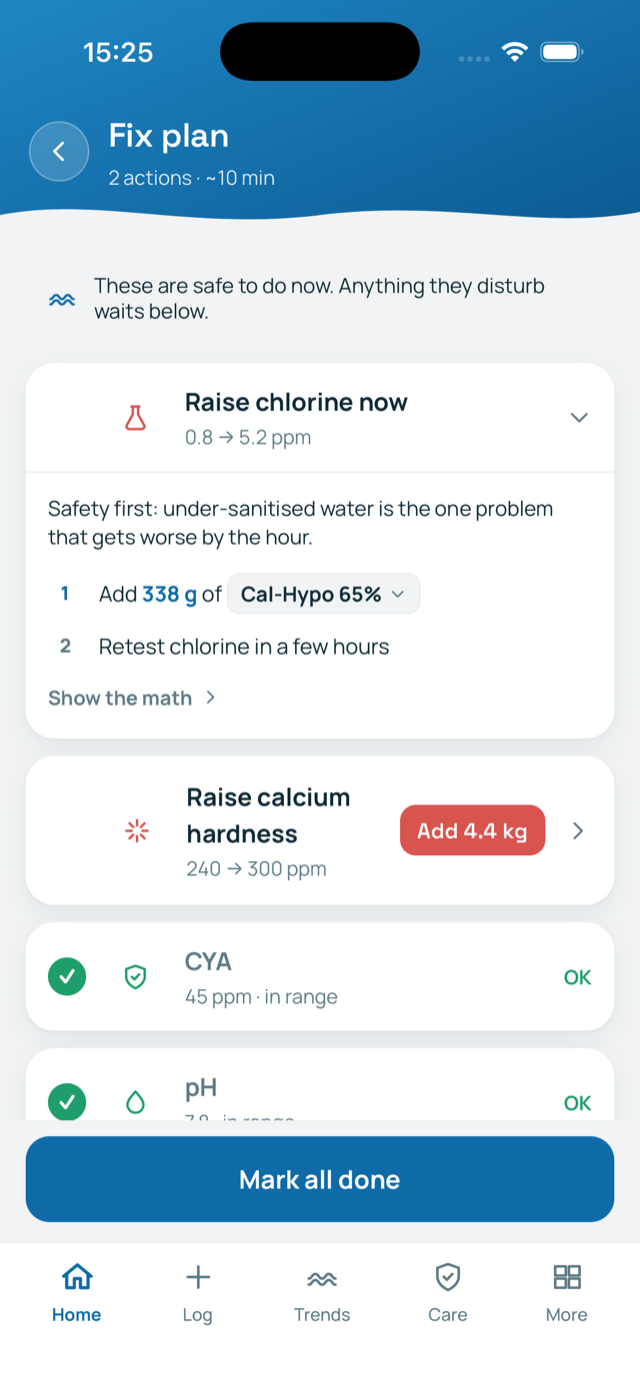Click the pH water drop icon
The width and height of the screenshot is (640, 1391).
(x=135, y=1103)
